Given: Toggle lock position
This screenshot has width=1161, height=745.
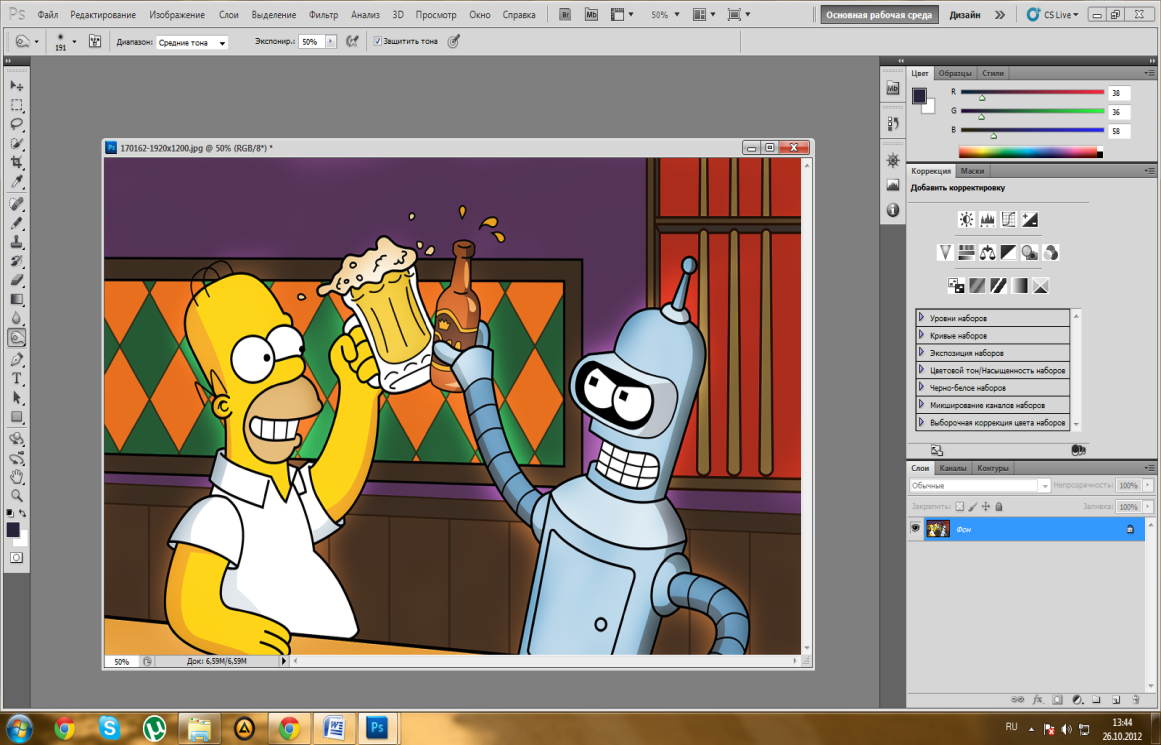Looking at the screenshot, I should click(986, 507).
